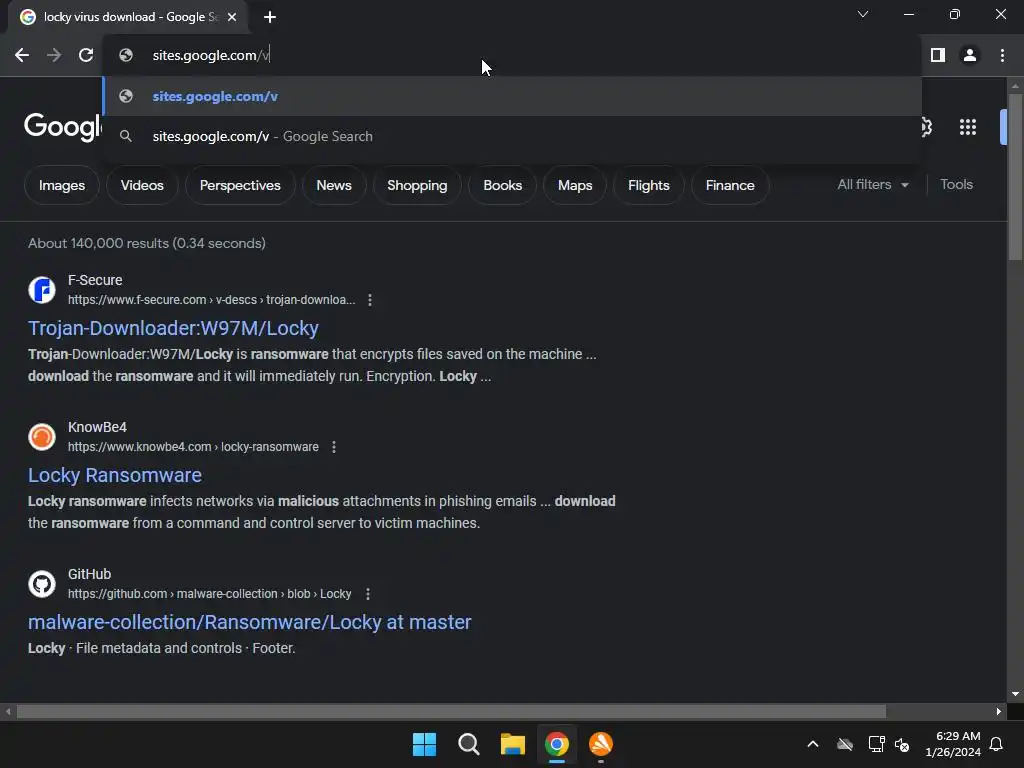Click vertical page scrollbar thumb

coord(1015,177)
